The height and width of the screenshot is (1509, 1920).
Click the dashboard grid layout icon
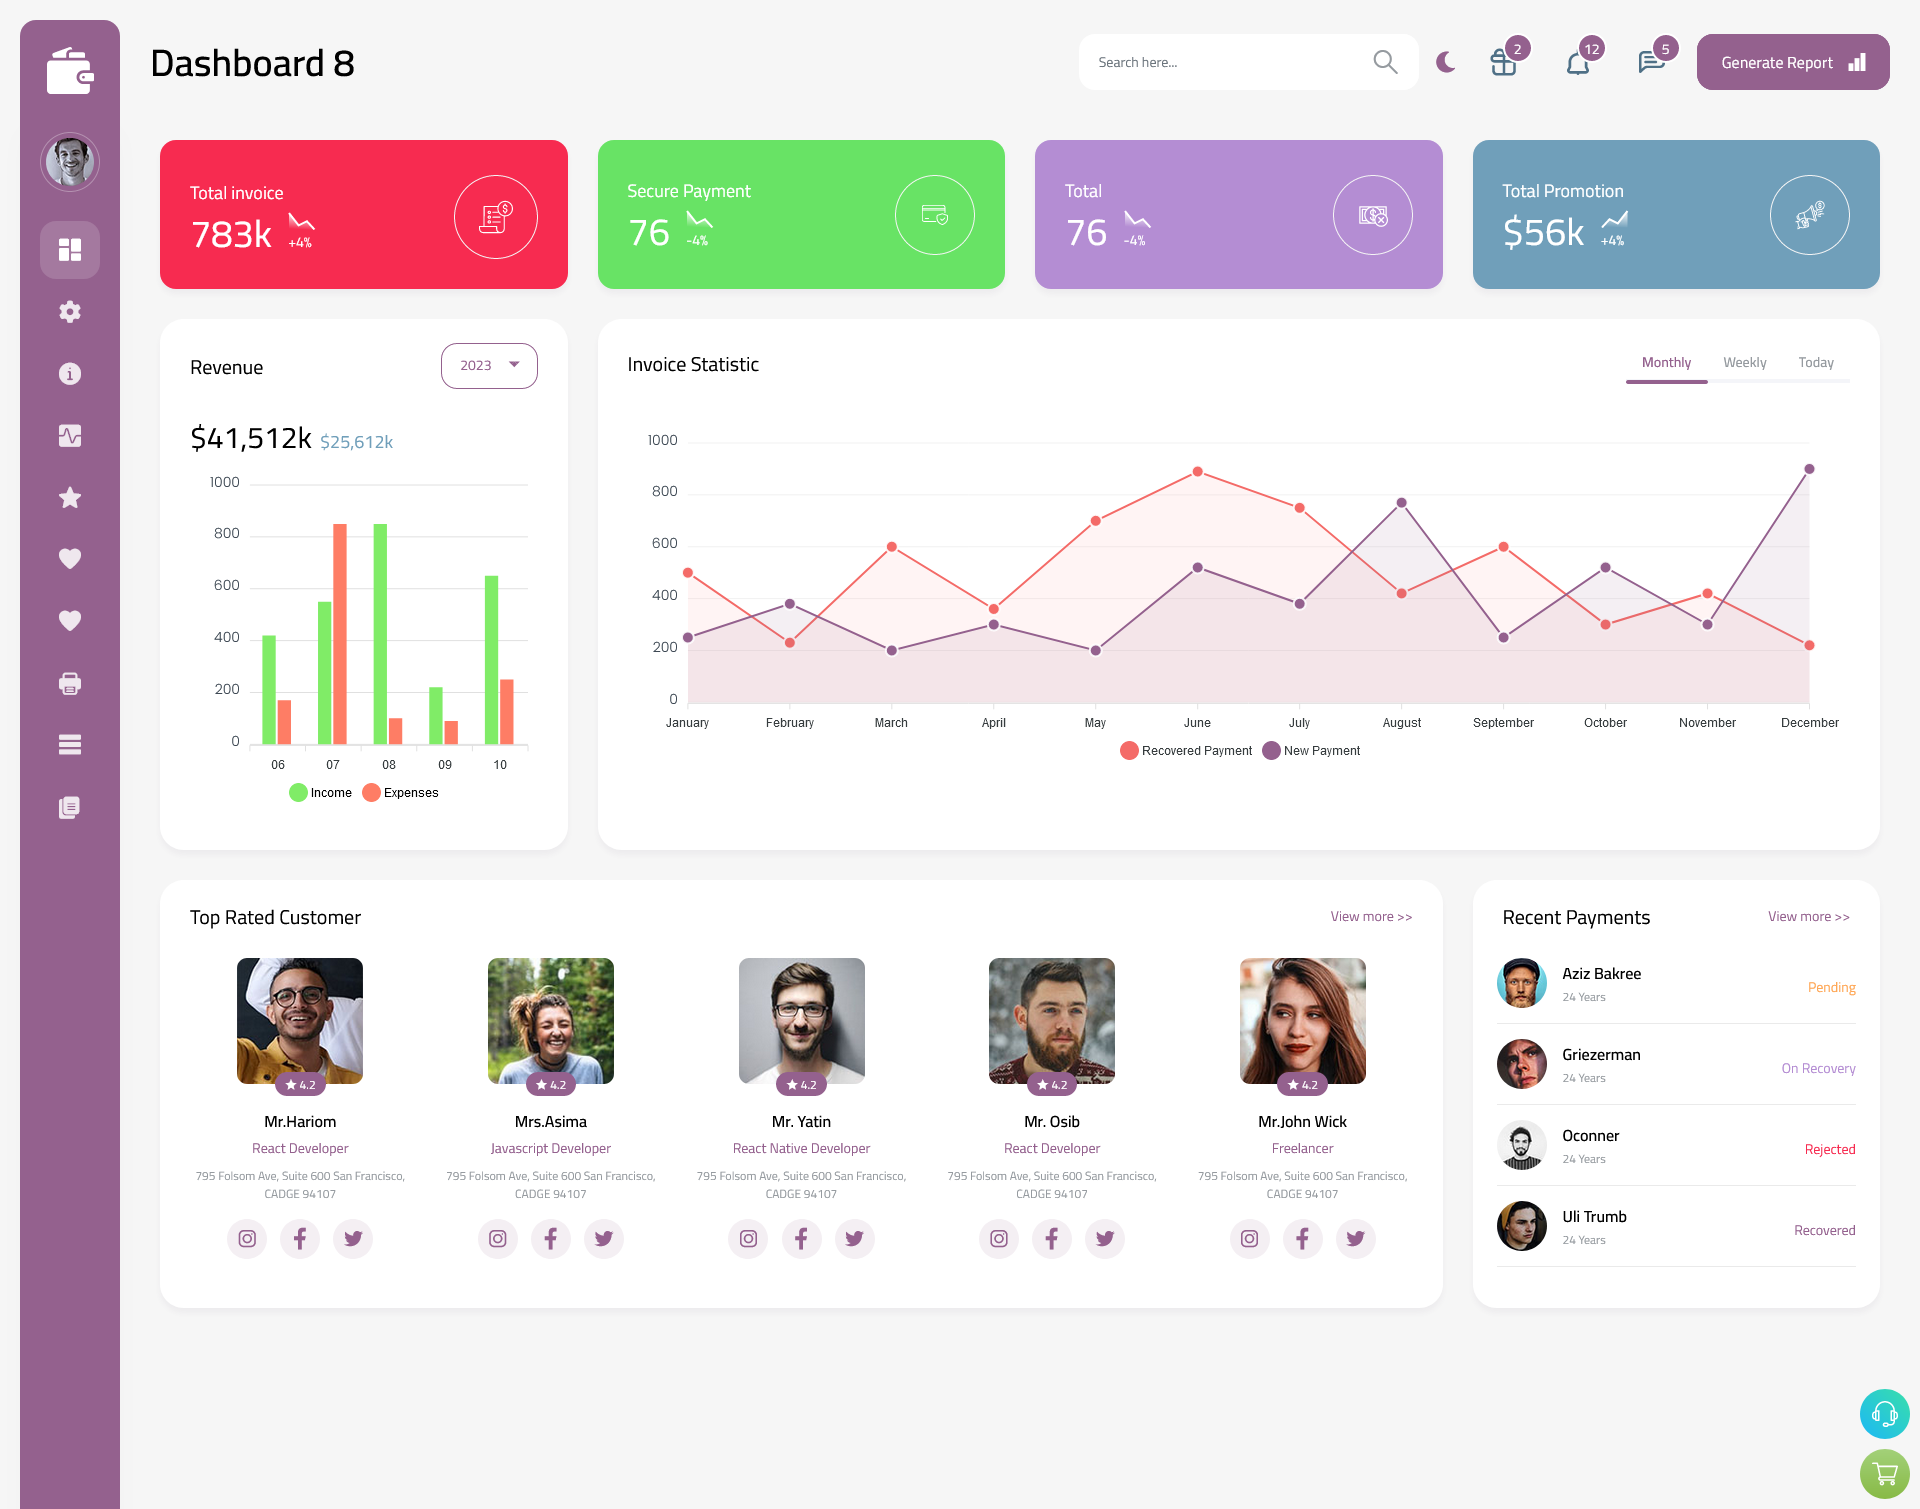70,249
